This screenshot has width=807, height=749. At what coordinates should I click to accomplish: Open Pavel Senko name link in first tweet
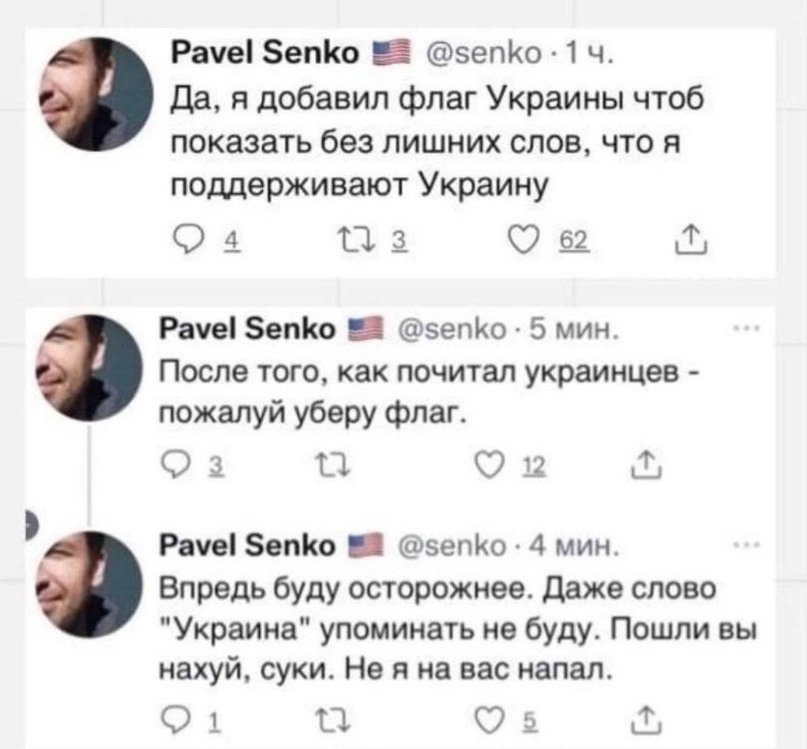point(265,53)
